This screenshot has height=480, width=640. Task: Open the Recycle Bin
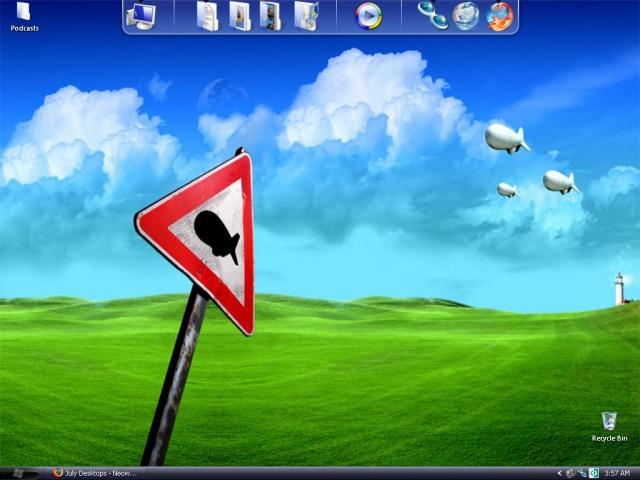(609, 427)
